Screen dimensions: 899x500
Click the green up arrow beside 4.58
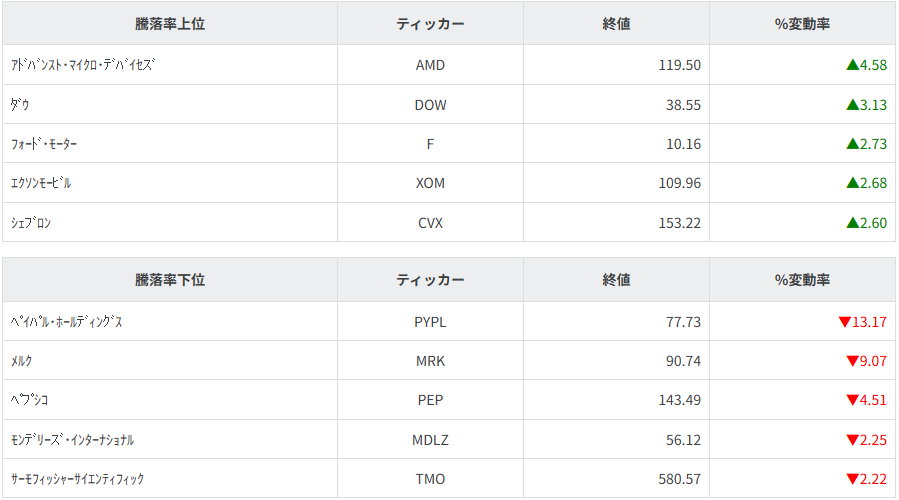tap(852, 65)
